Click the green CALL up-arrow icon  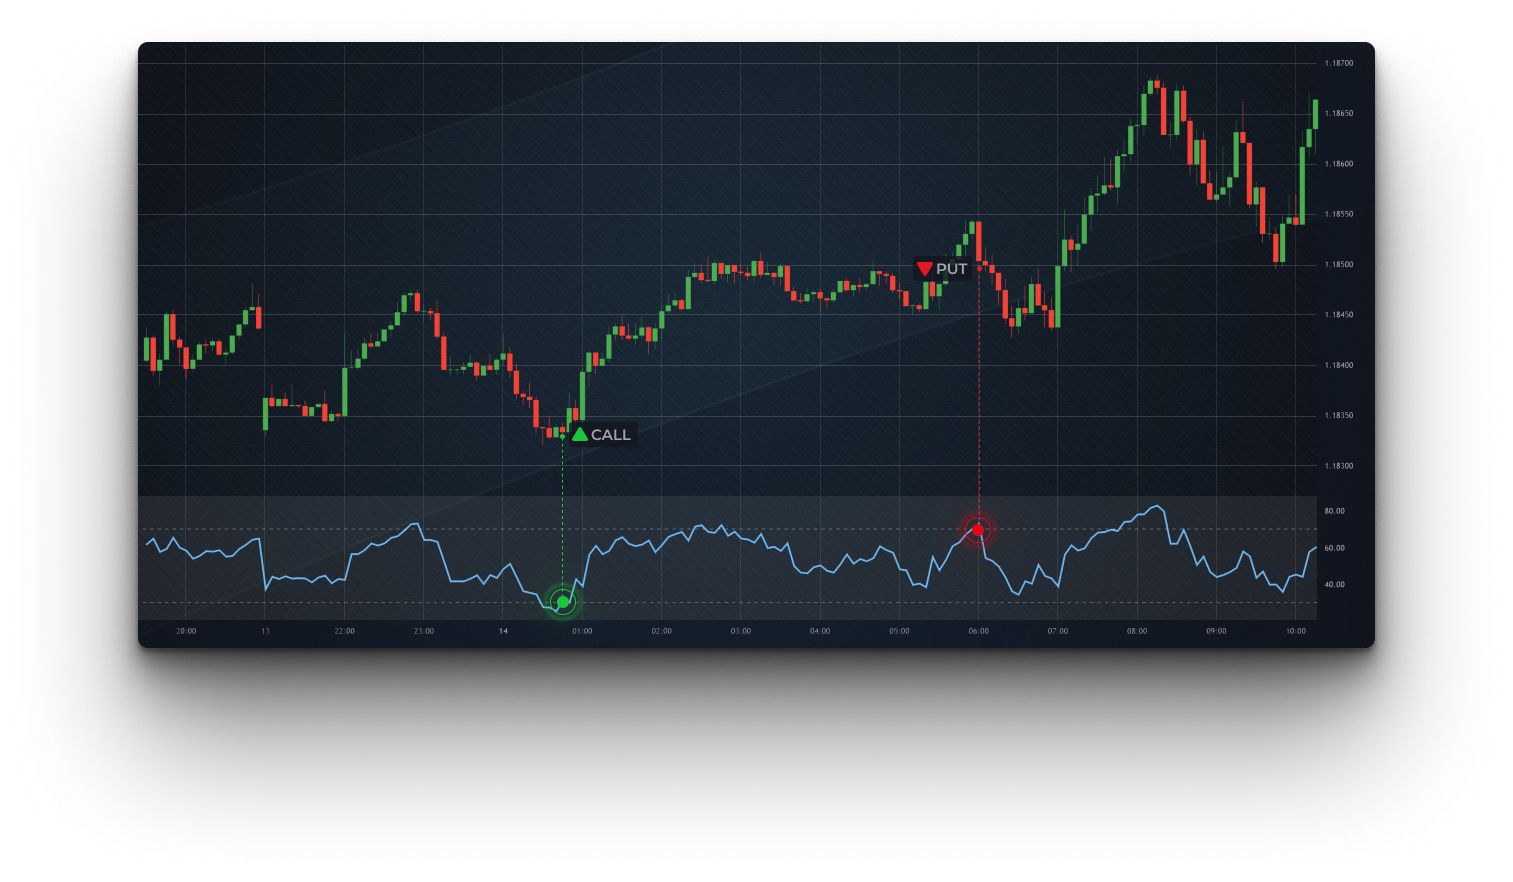(580, 434)
